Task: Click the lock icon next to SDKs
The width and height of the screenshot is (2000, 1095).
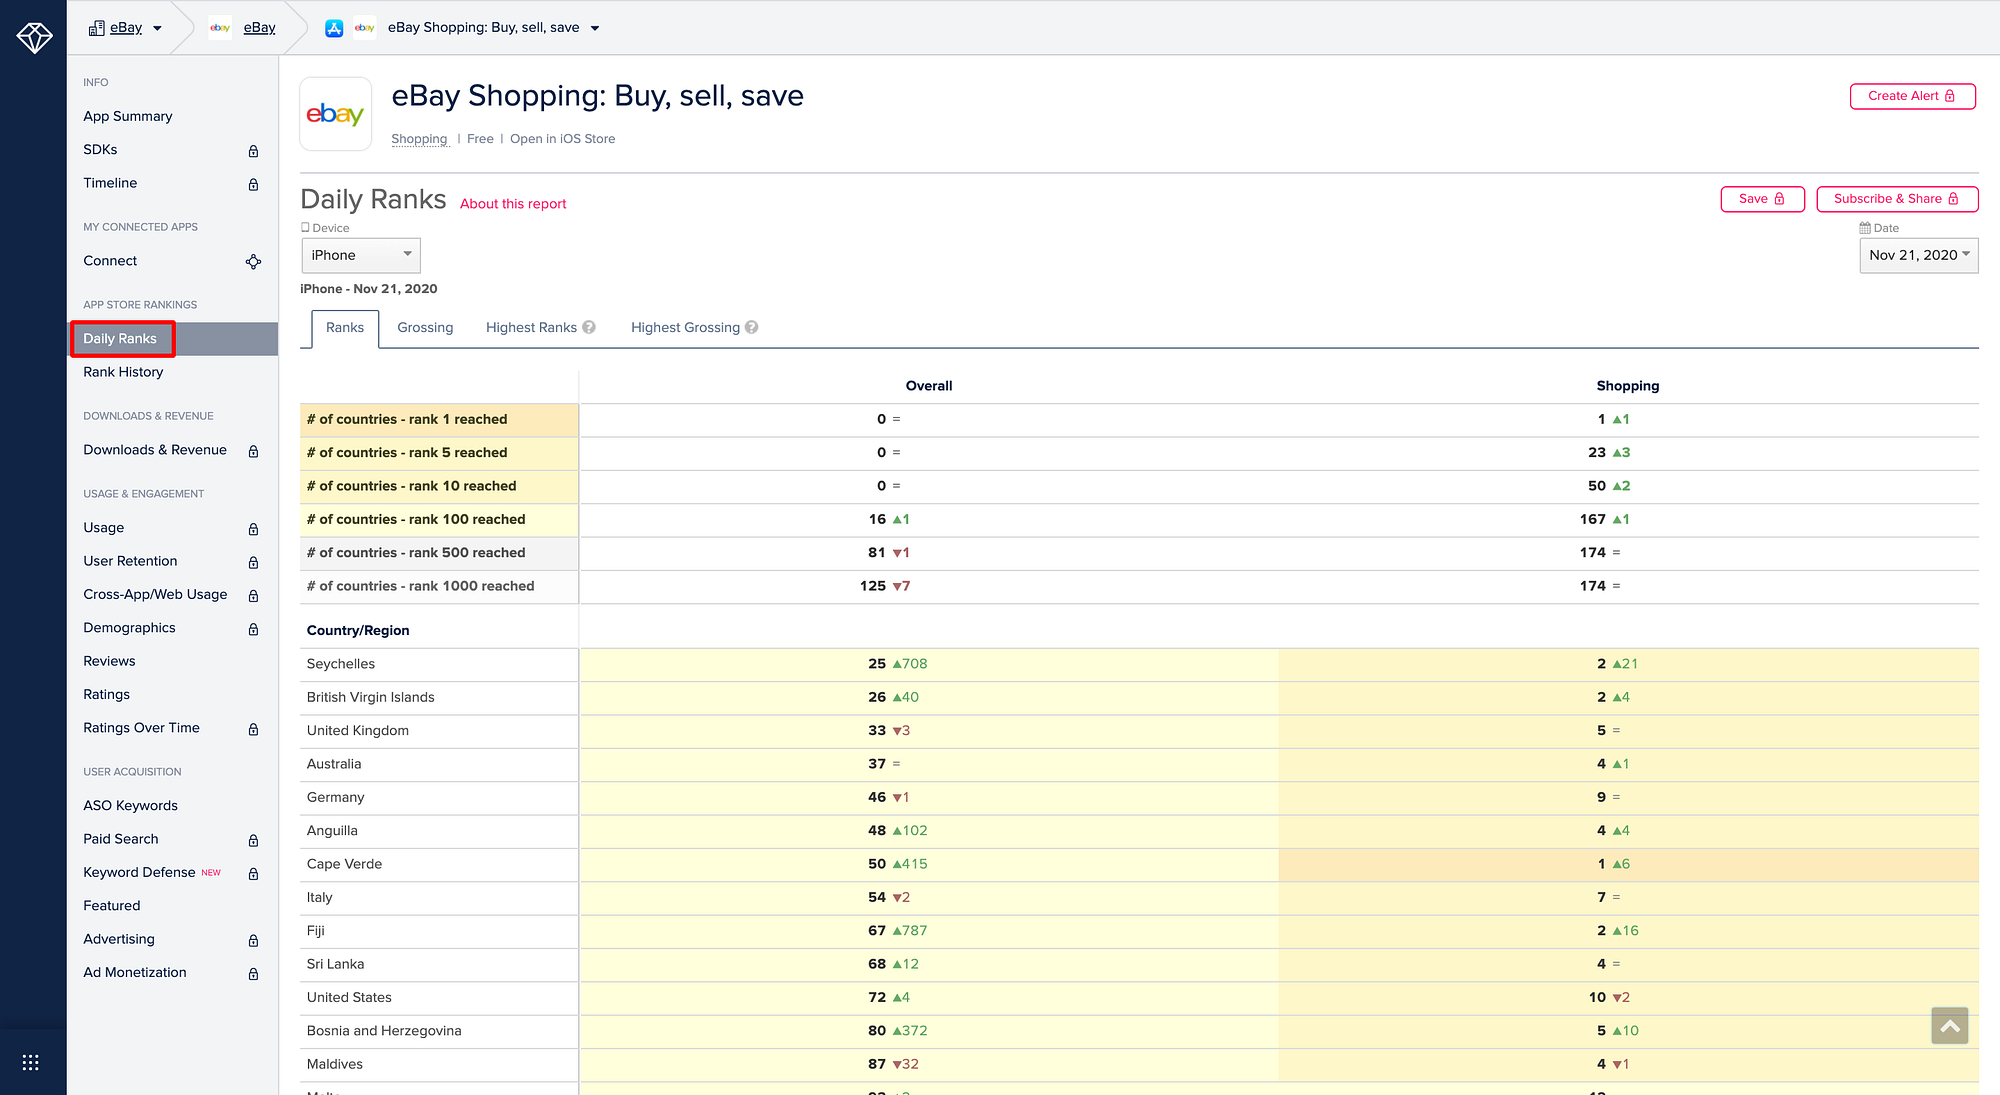Action: 253,151
